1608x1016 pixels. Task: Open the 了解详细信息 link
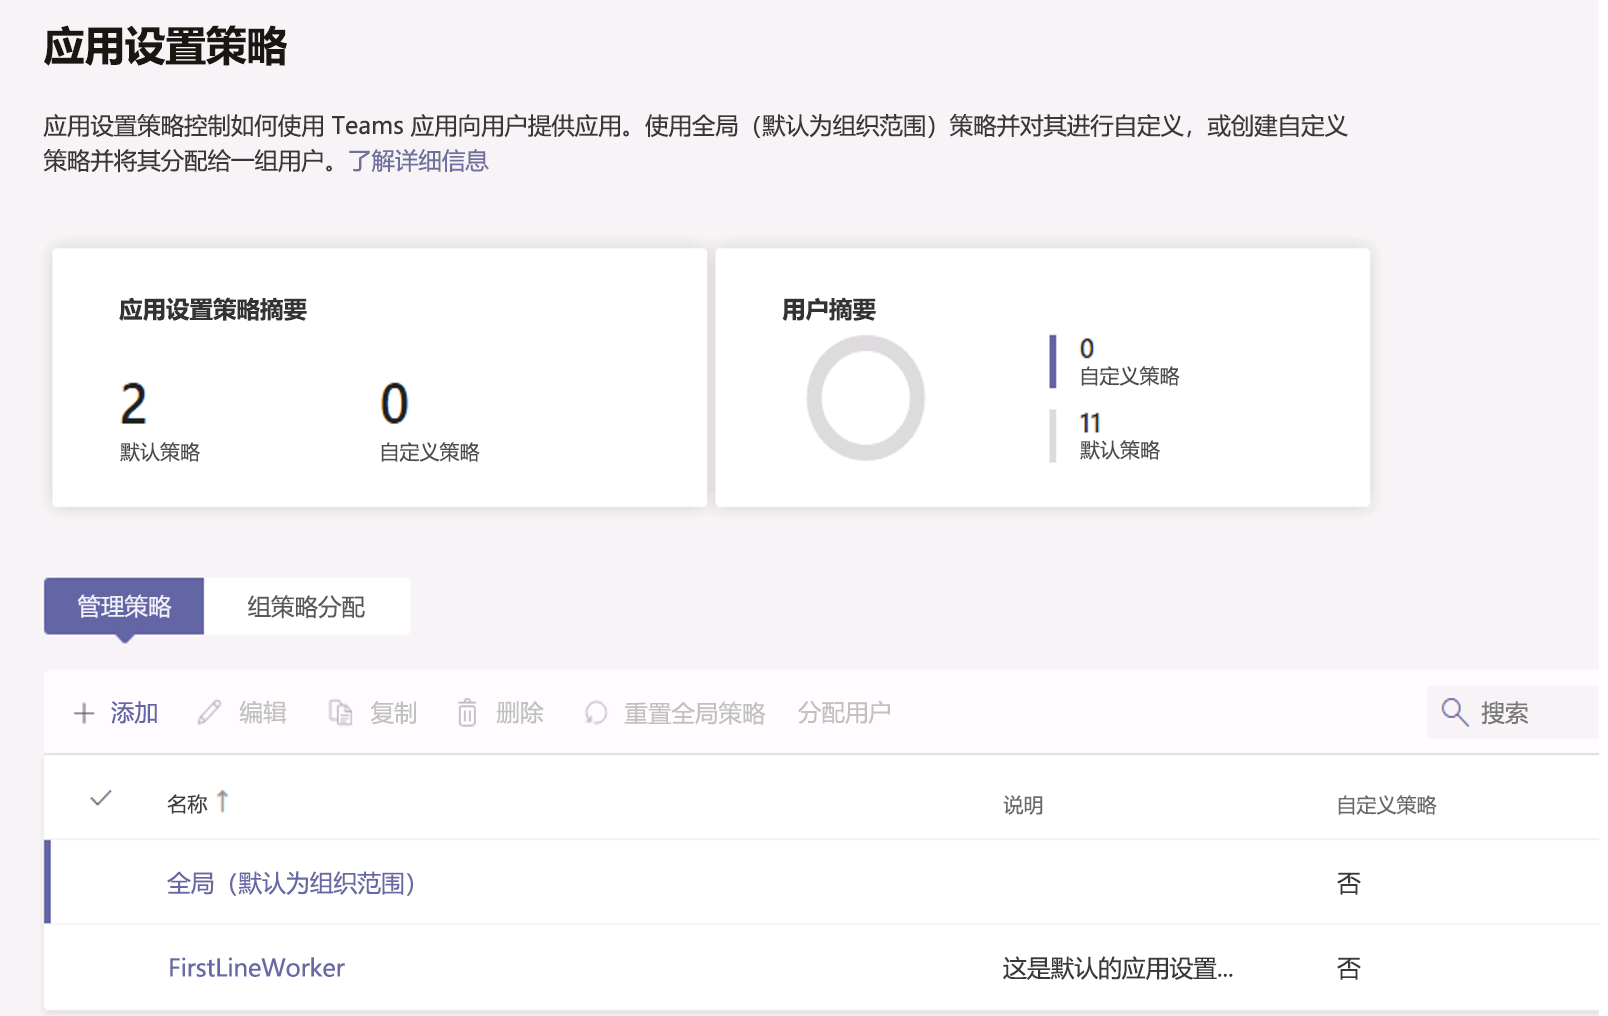click(x=418, y=161)
